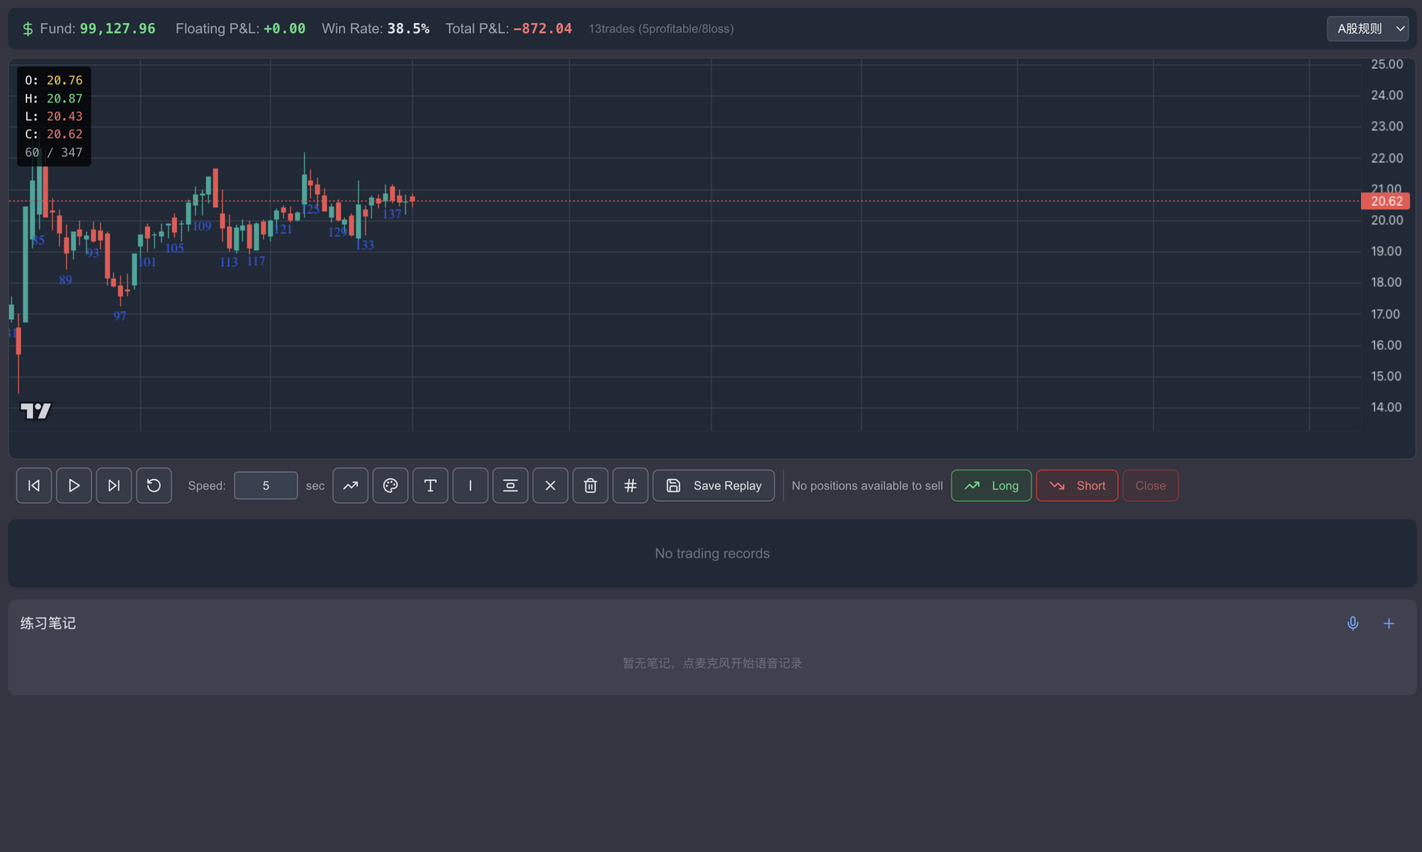Open a Short position
The height and width of the screenshot is (852, 1422).
[1077, 486]
